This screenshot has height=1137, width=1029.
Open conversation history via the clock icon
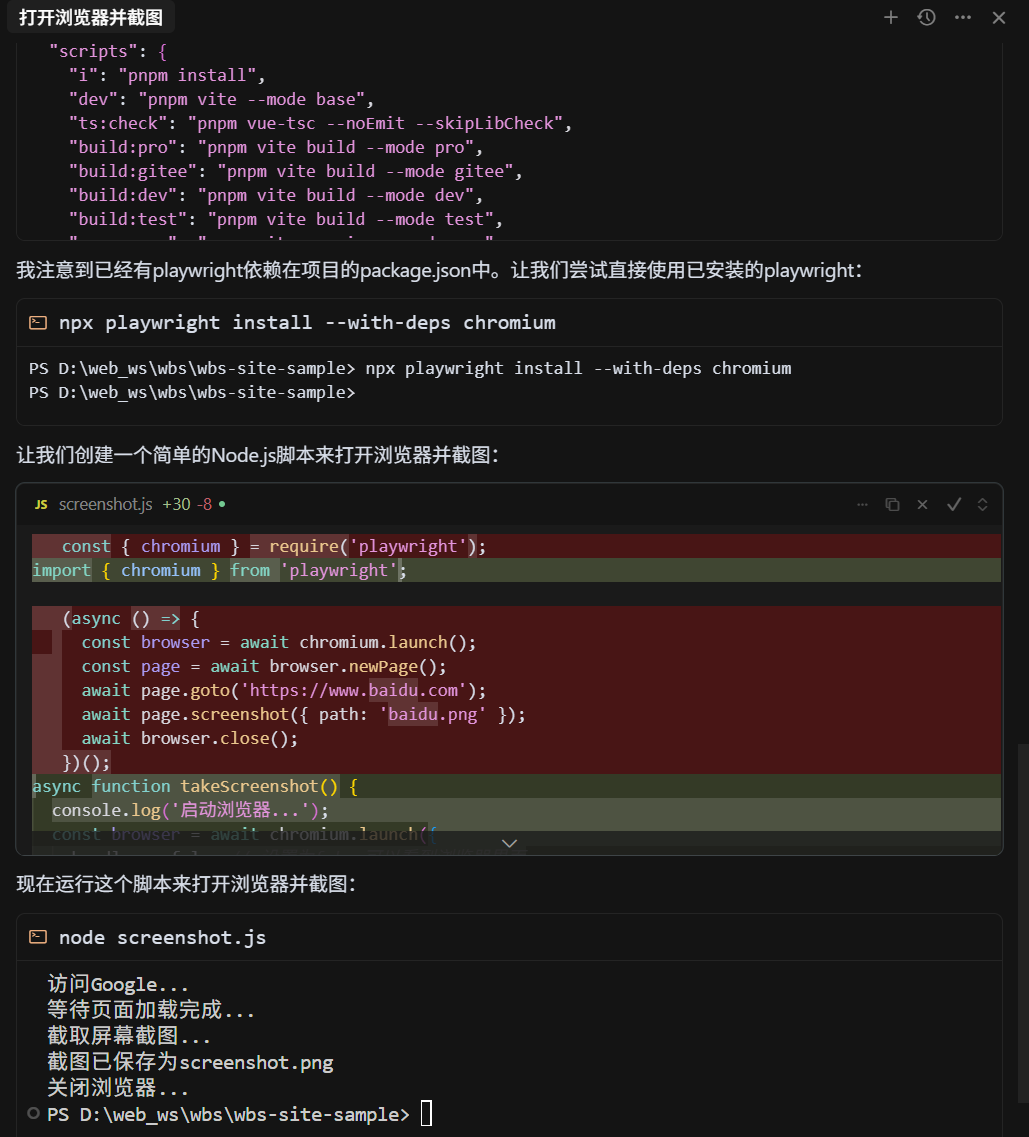pos(925,17)
